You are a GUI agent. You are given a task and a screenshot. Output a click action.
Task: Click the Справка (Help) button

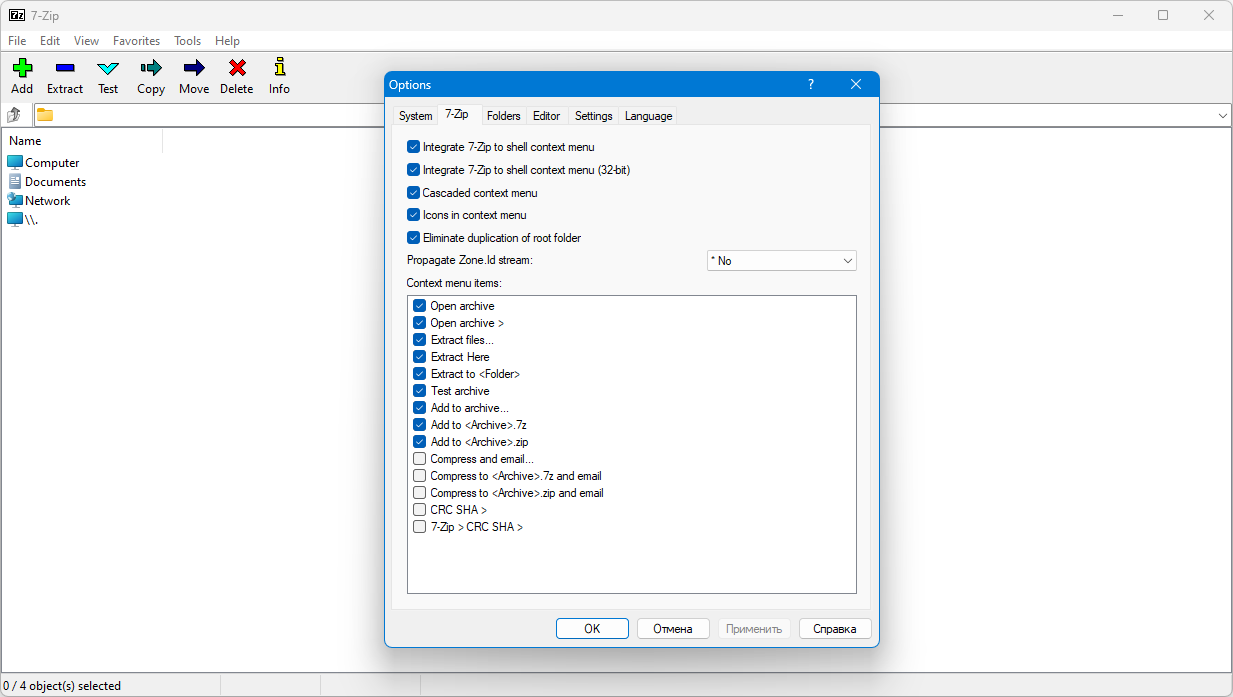[835, 629]
